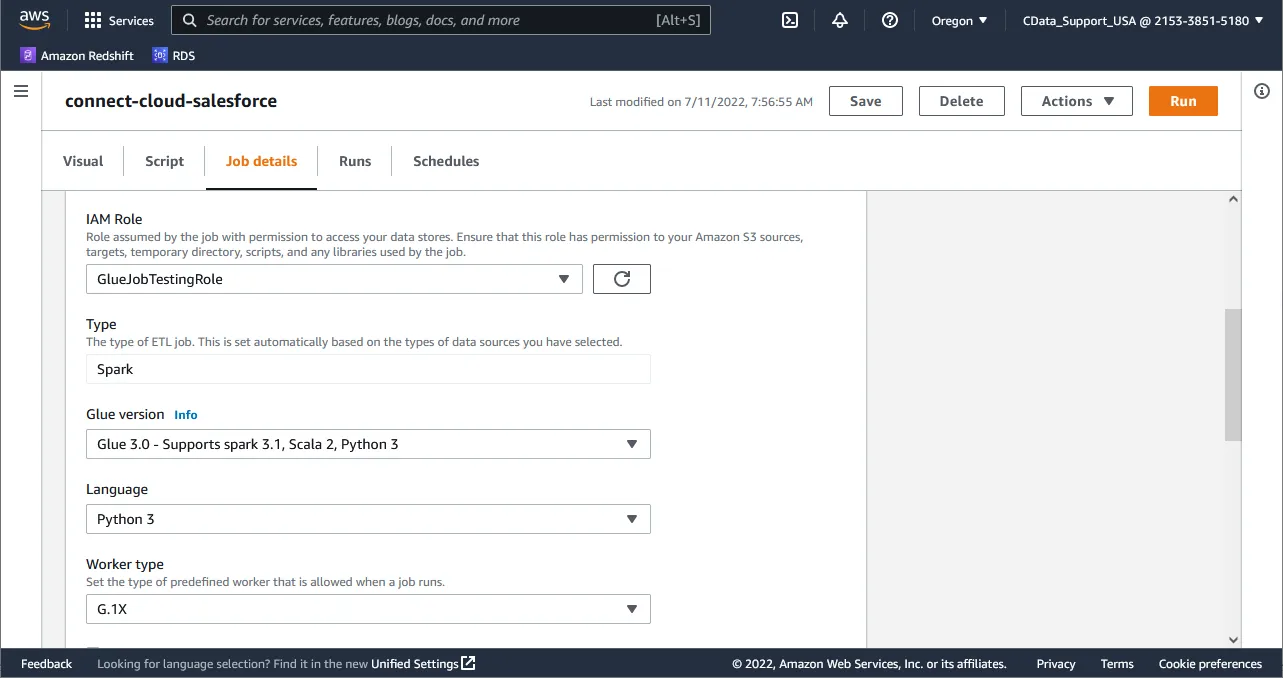The width and height of the screenshot is (1283, 678).
Task: Open the Glue version Info link
Action: (185, 414)
